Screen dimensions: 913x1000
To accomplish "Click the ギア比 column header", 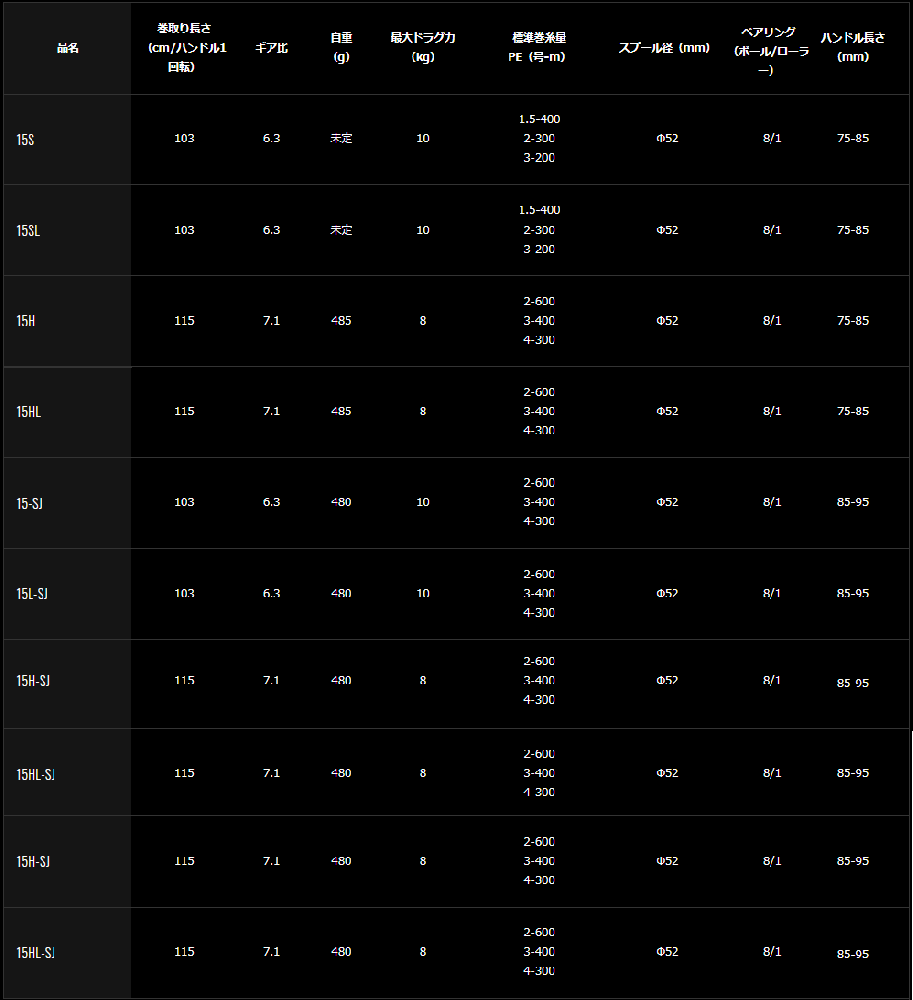I will coord(272,48).
